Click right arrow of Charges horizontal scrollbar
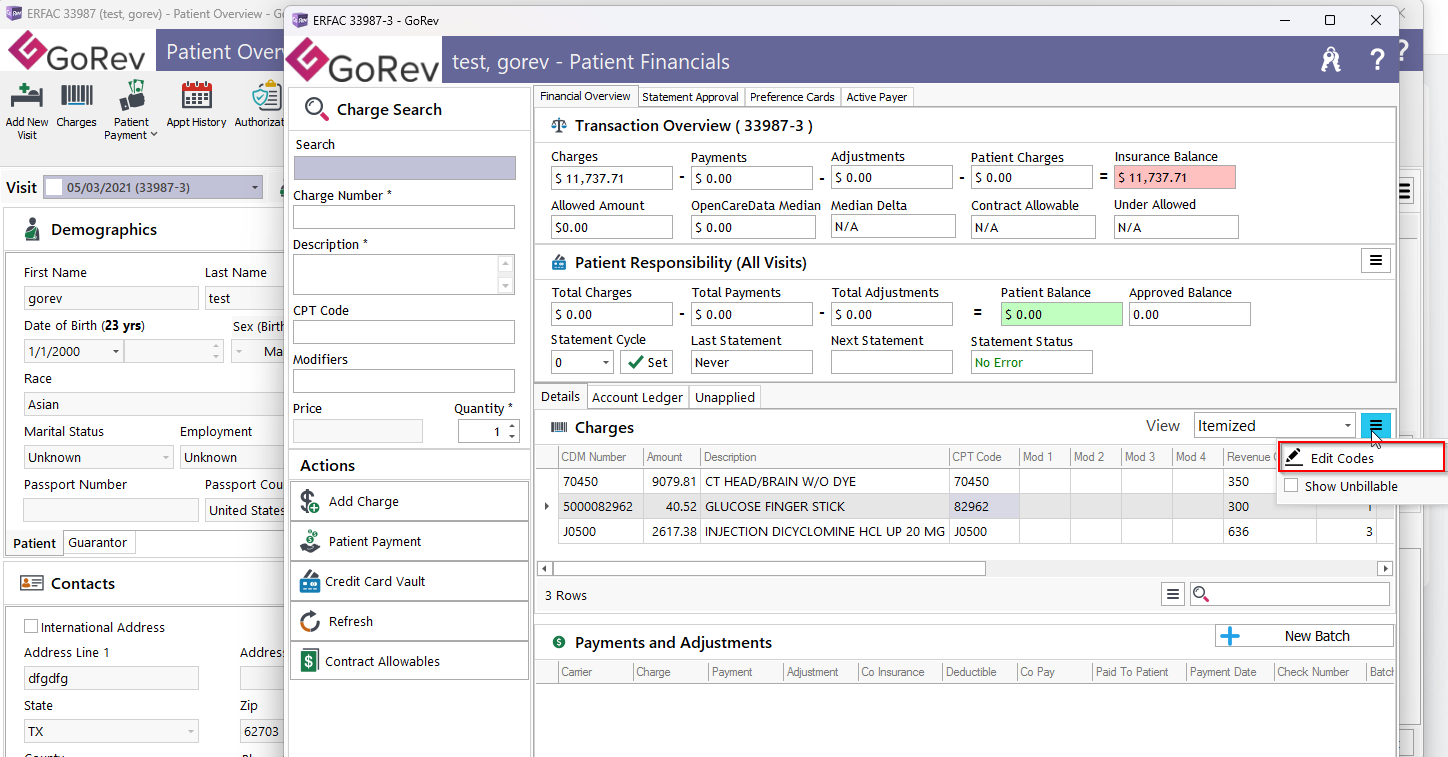This screenshot has height=757, width=1448. (1385, 568)
